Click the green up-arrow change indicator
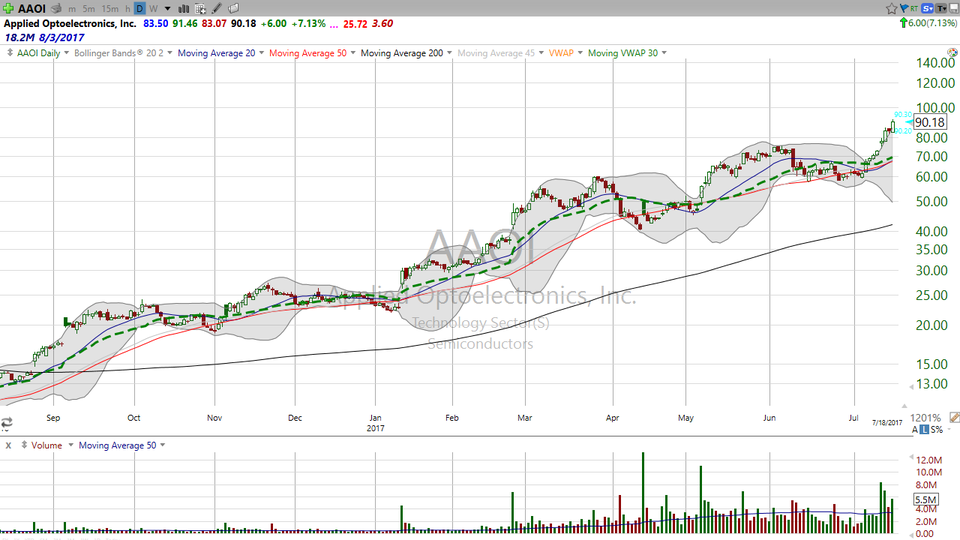The image size is (960, 540). click(903, 23)
